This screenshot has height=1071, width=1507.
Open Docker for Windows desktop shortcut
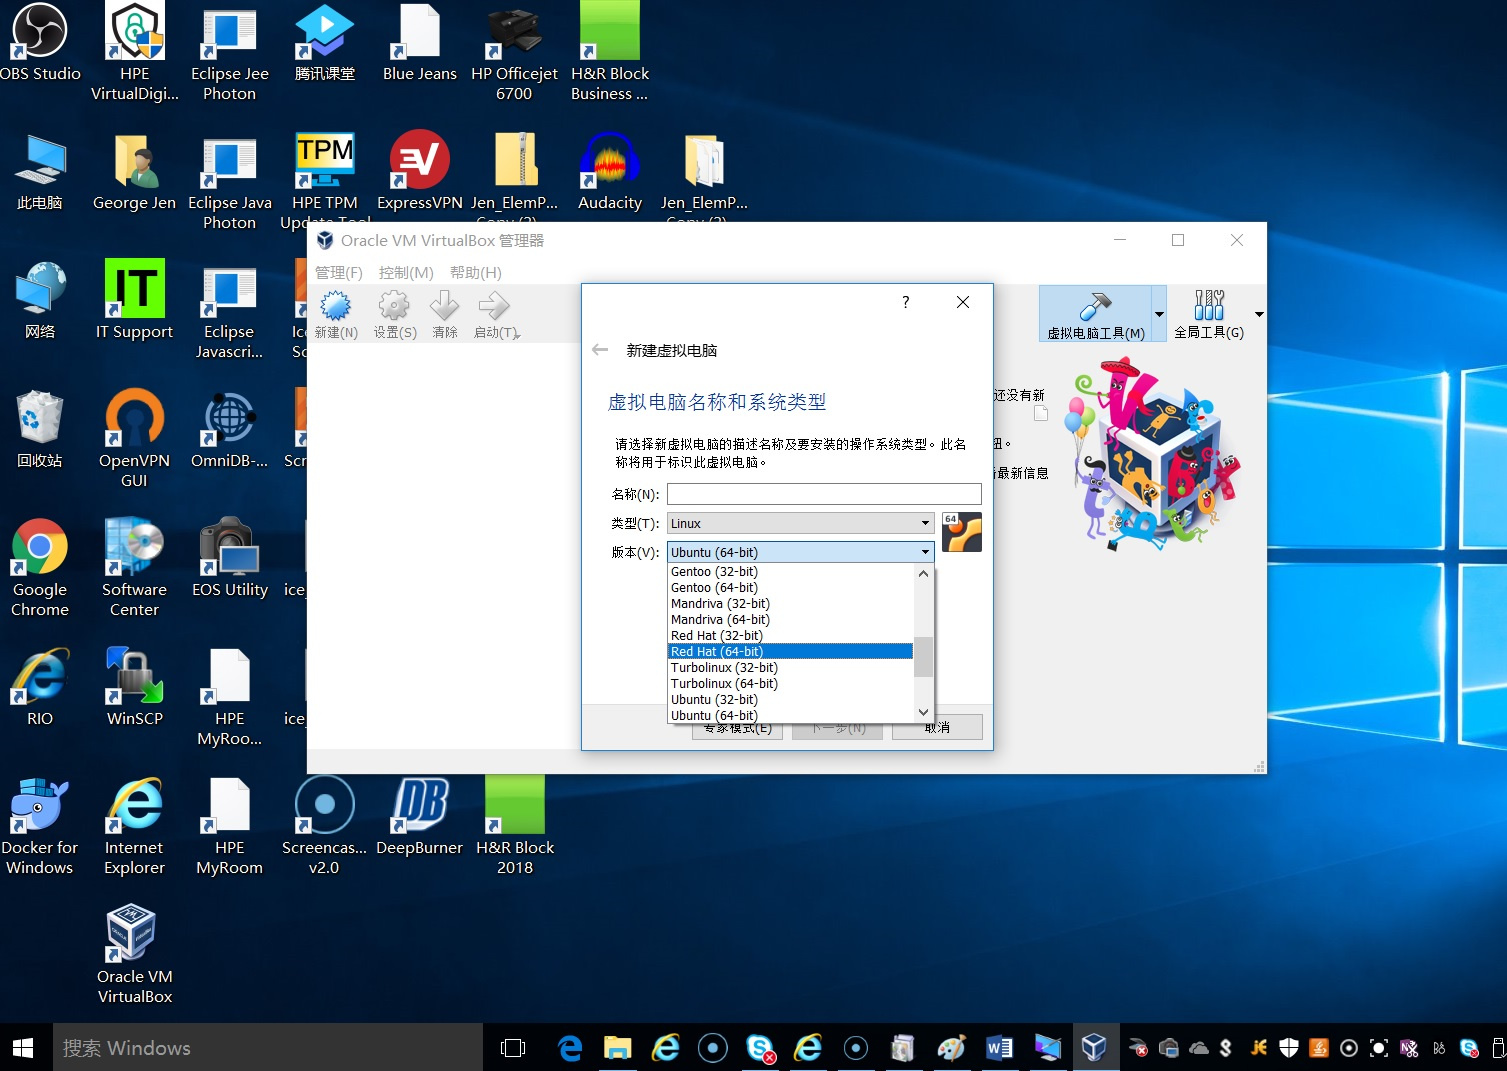(x=40, y=826)
